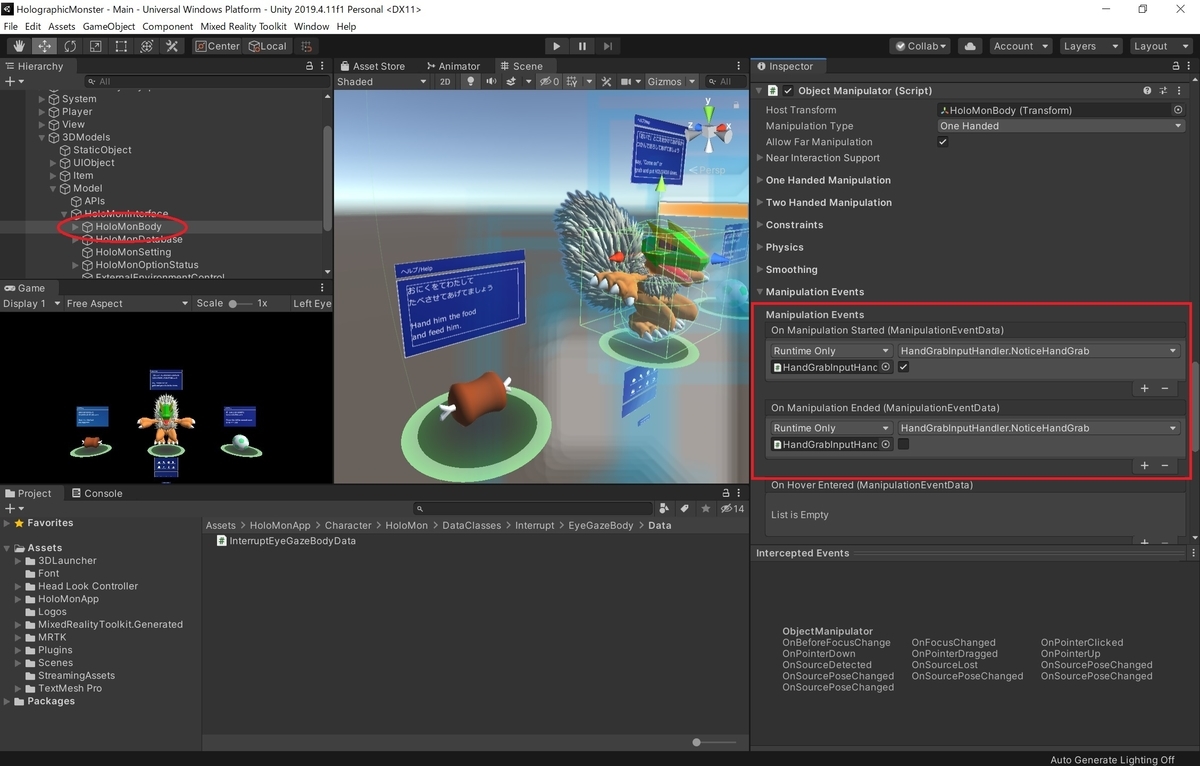Open Inspector panel three-dot menu

(1191, 66)
